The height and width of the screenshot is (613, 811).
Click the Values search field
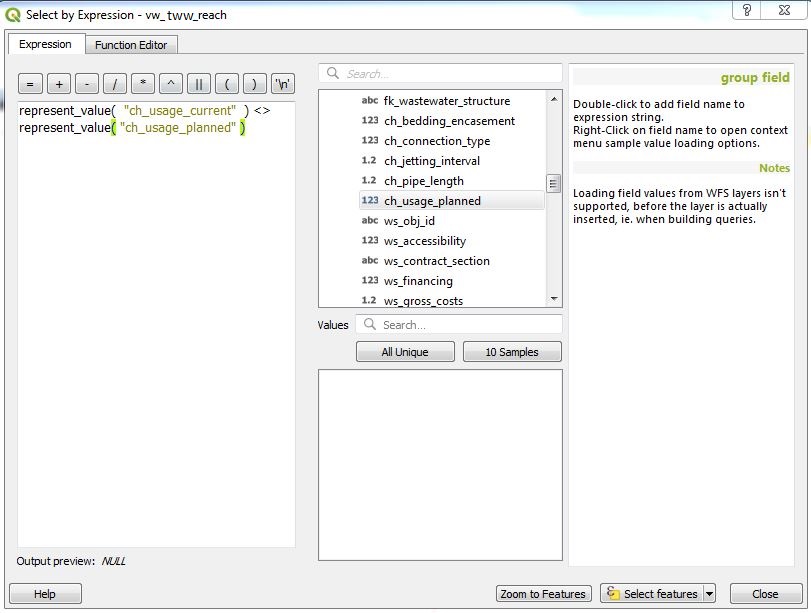click(459, 325)
